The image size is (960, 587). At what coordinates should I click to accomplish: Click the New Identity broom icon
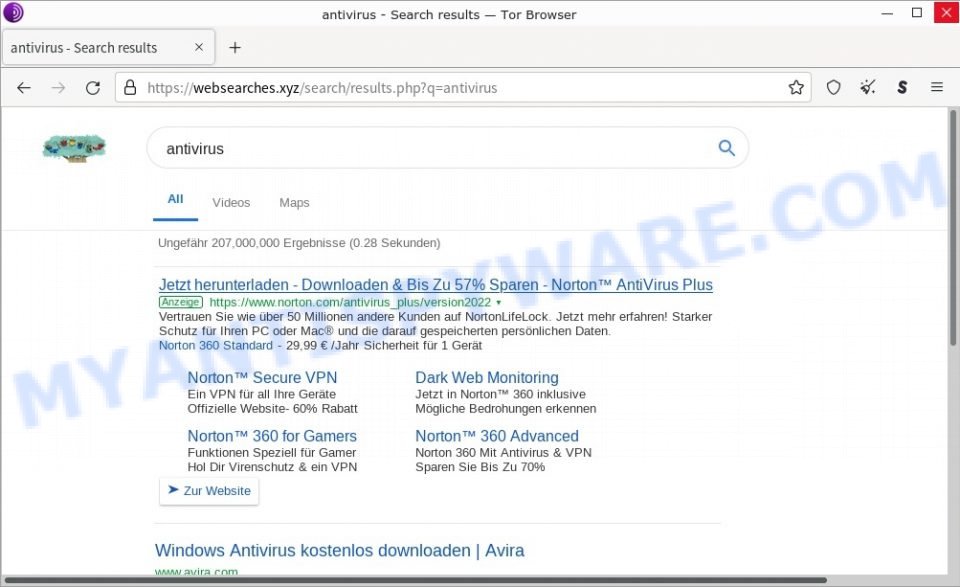click(x=868, y=88)
